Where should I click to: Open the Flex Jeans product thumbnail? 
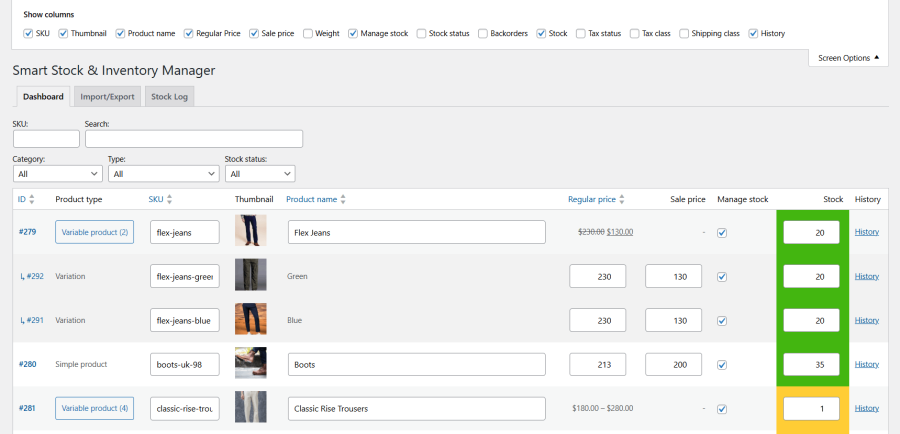[251, 232]
